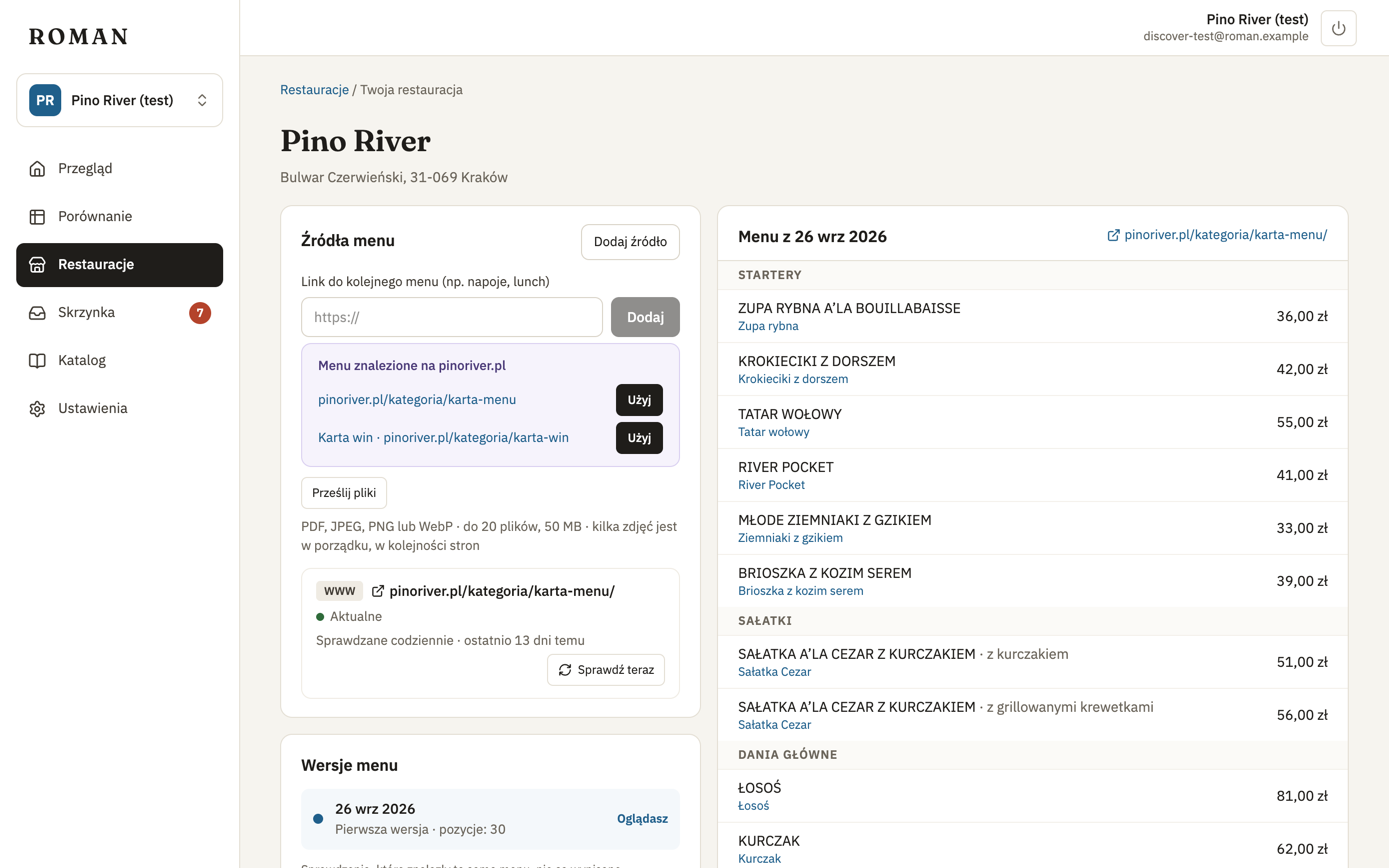Open Katalog in sidebar
The height and width of the screenshot is (868, 1389).
[x=119, y=361]
